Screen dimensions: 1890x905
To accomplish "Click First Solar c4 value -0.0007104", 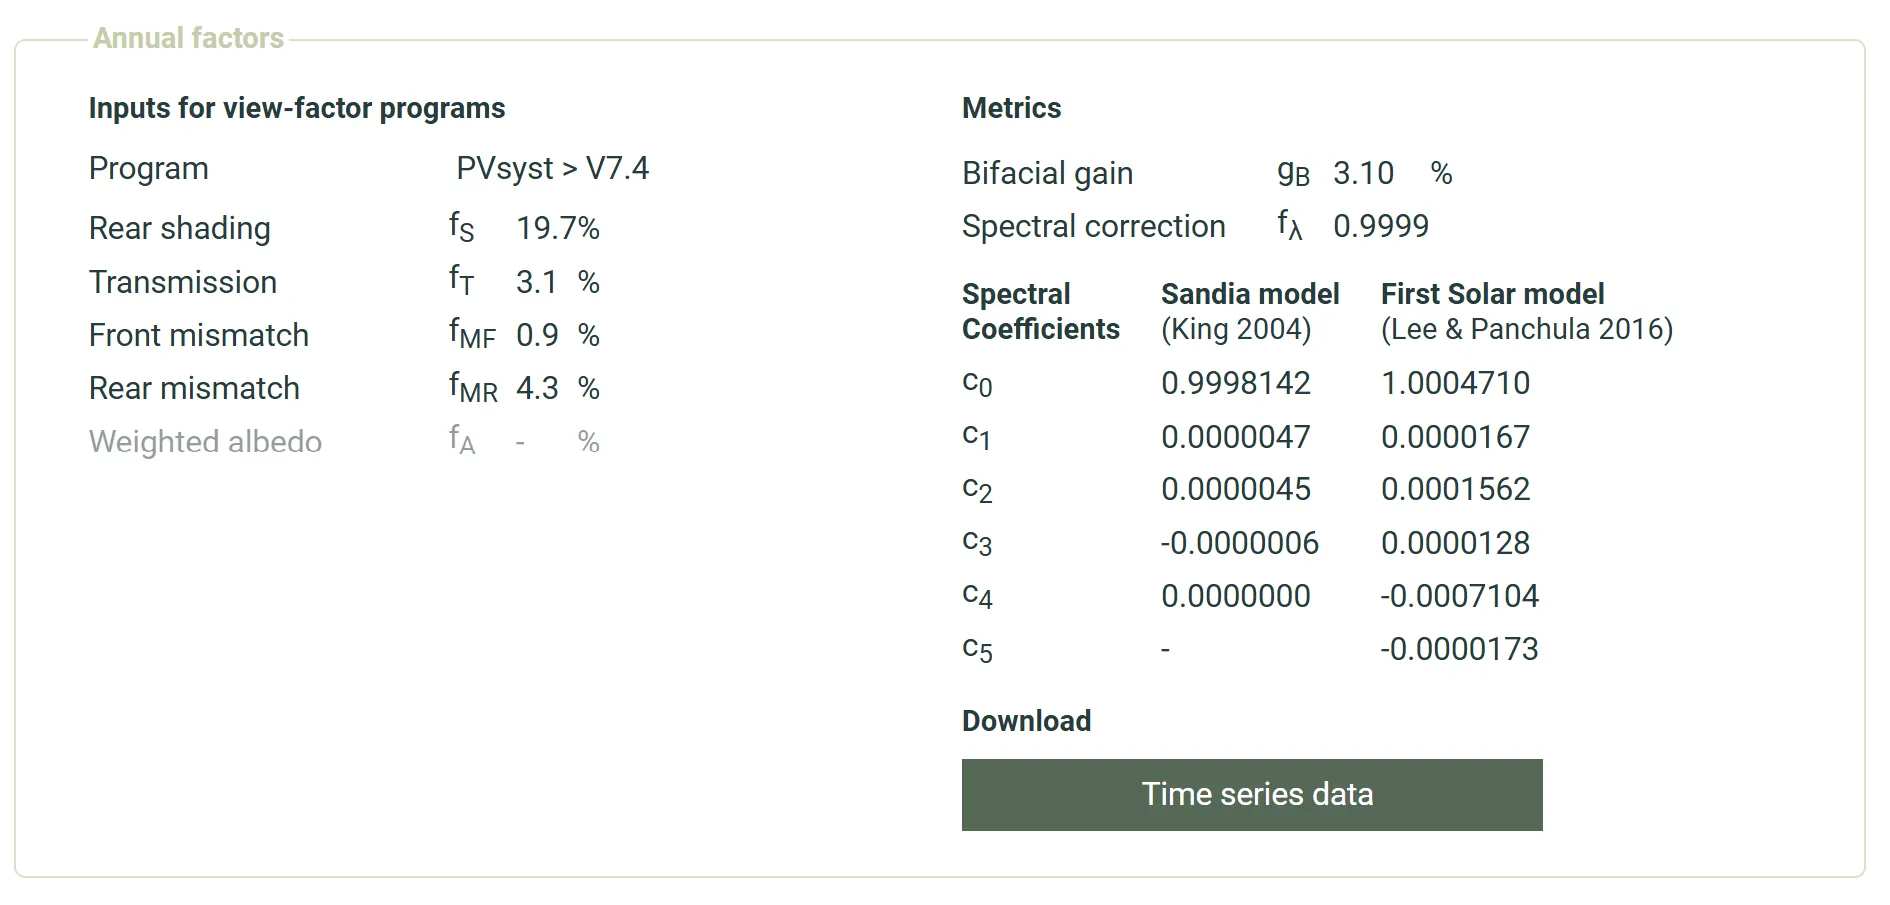I will click(x=1459, y=597).
